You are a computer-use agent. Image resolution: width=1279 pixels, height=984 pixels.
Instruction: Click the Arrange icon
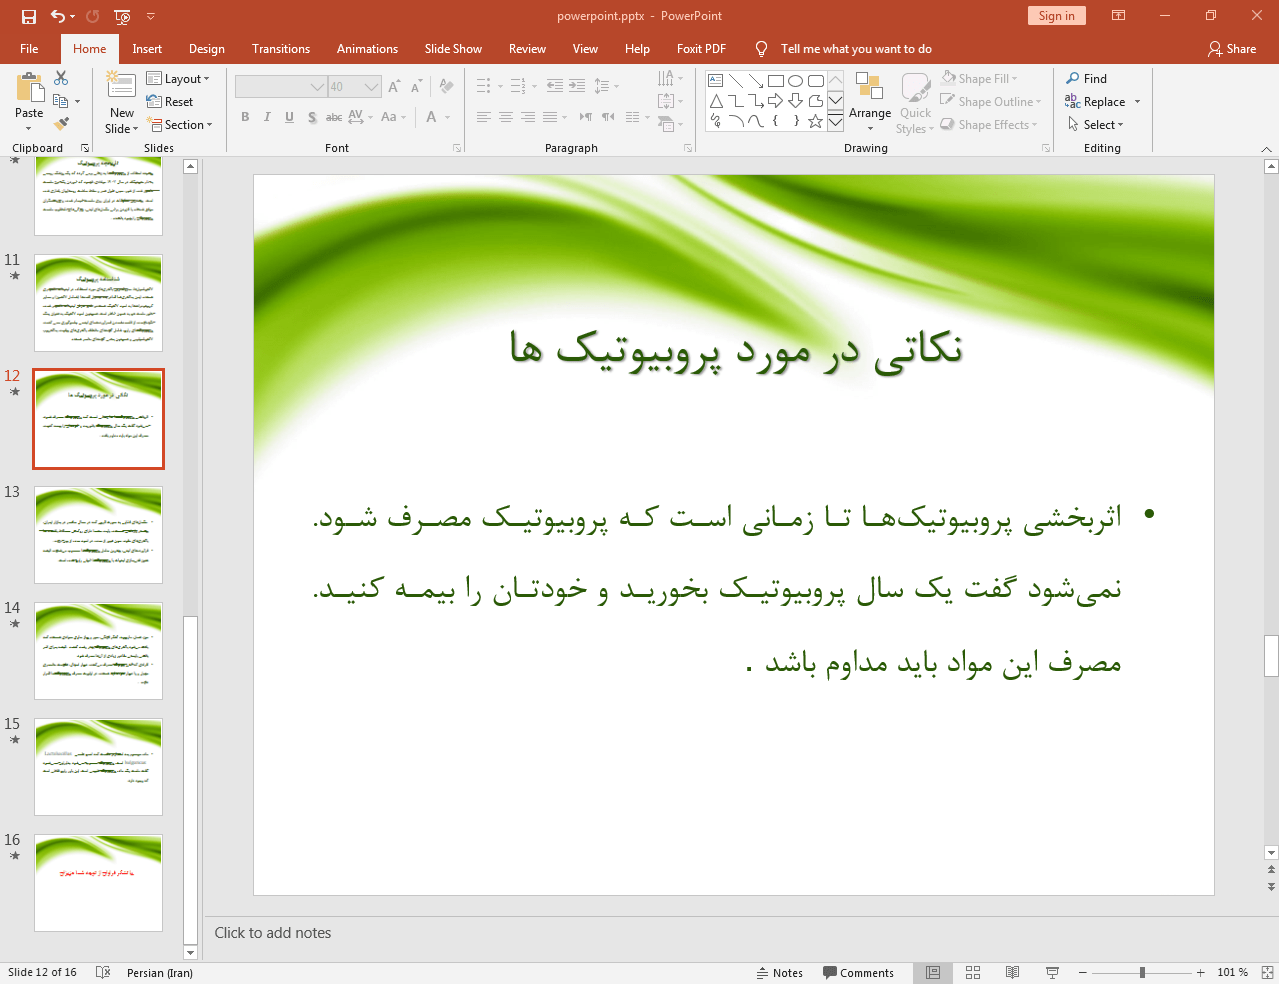tap(868, 86)
